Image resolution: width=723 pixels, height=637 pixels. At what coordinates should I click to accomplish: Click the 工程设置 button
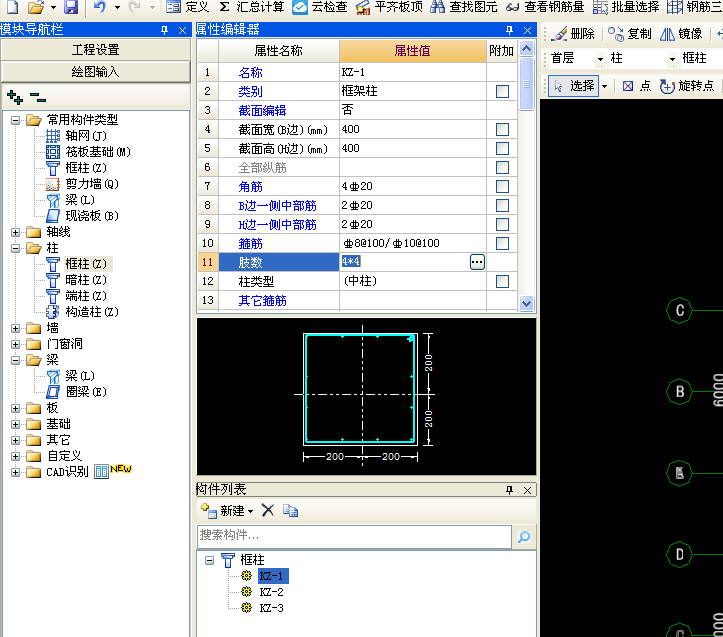[95, 50]
